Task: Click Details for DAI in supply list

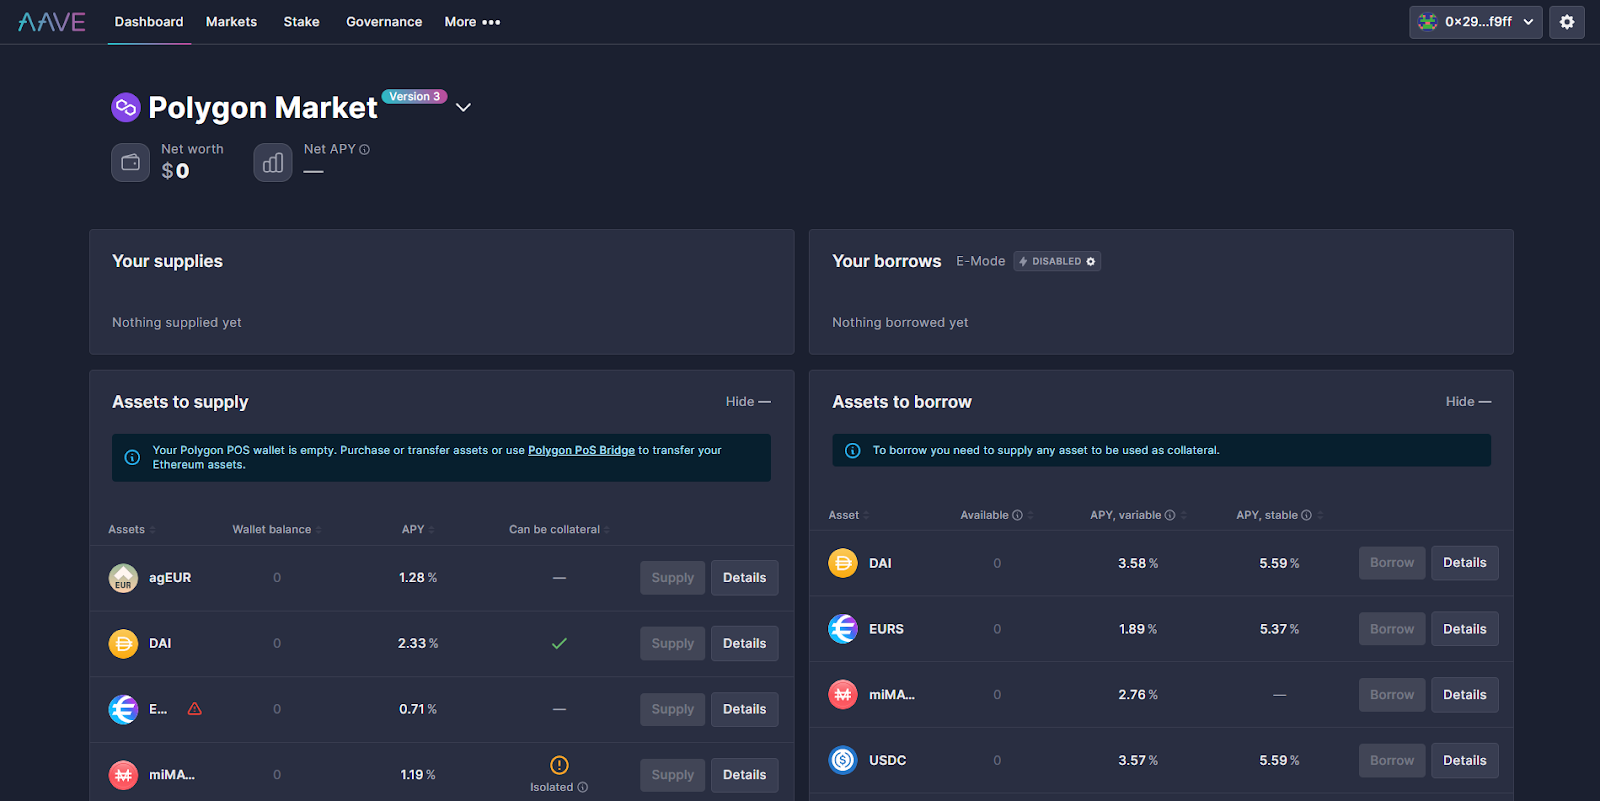Action: pos(744,644)
